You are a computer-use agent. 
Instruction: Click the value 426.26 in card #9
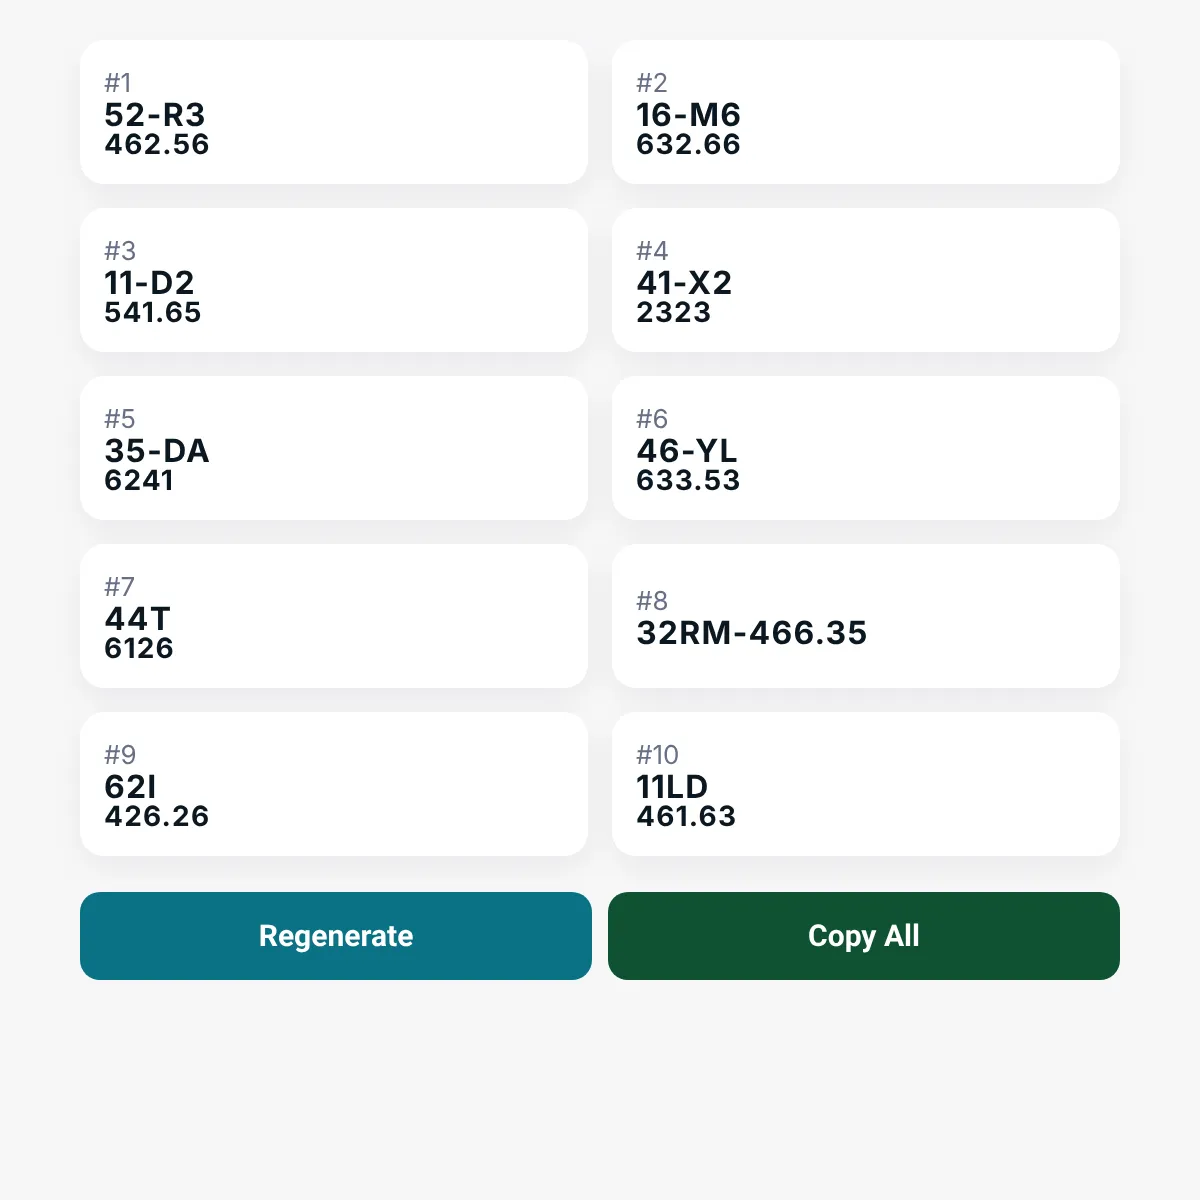click(157, 817)
